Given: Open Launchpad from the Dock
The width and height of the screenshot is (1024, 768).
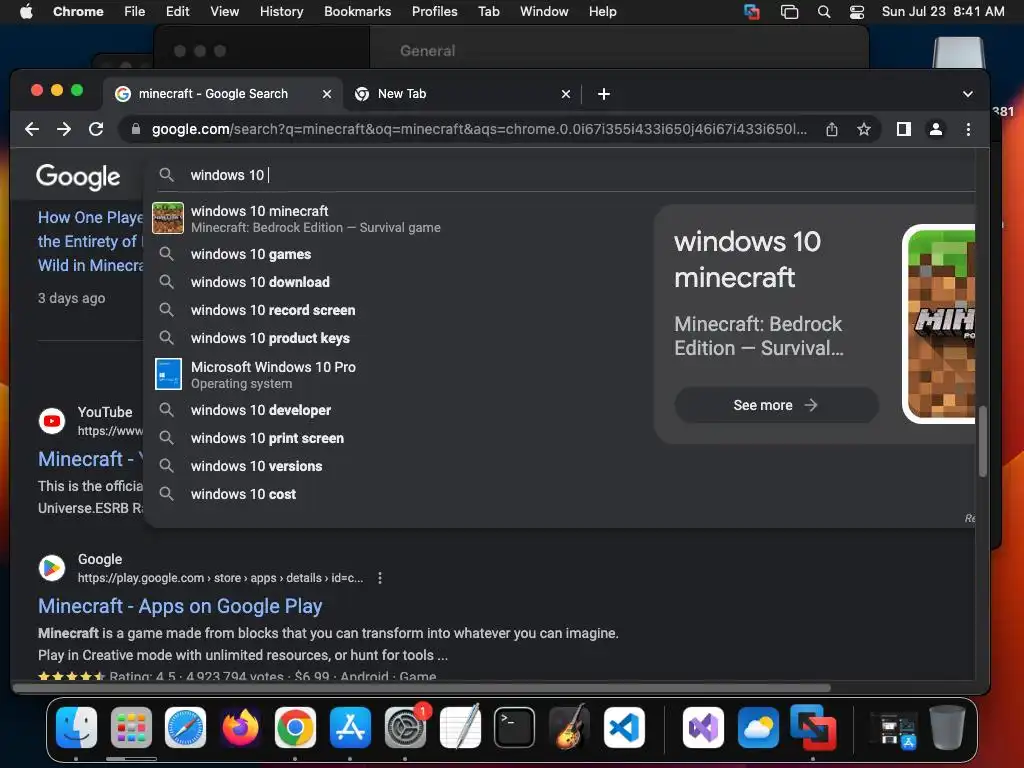Looking at the screenshot, I should (131, 727).
